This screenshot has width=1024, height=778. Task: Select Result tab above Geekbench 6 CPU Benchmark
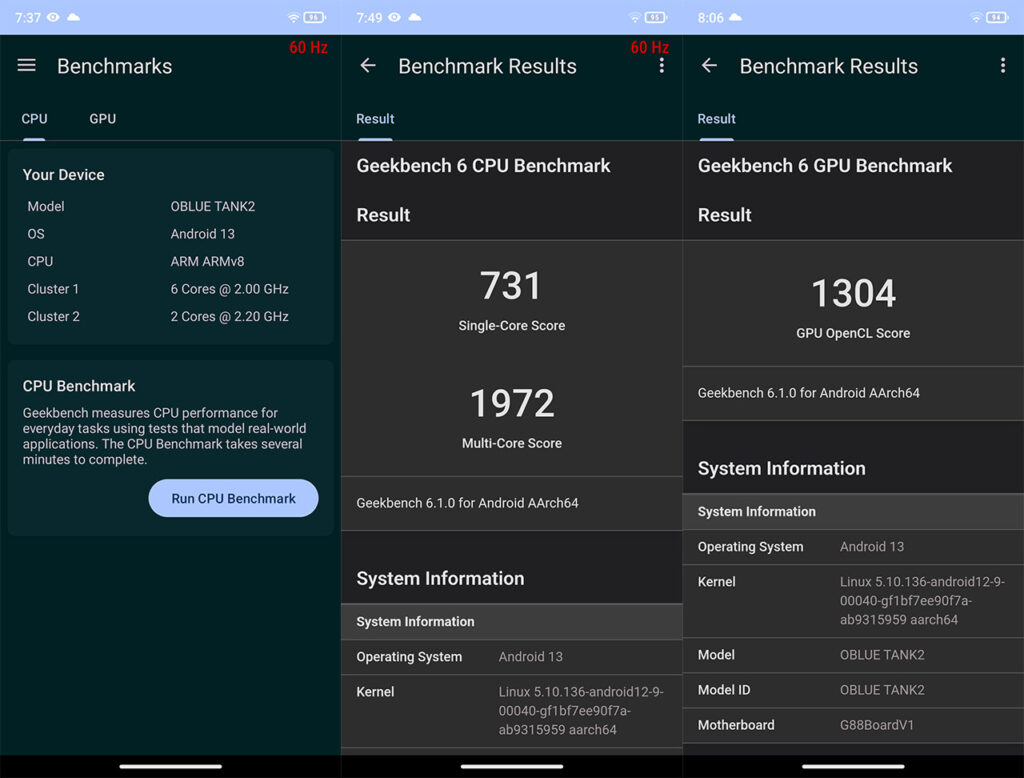point(375,119)
